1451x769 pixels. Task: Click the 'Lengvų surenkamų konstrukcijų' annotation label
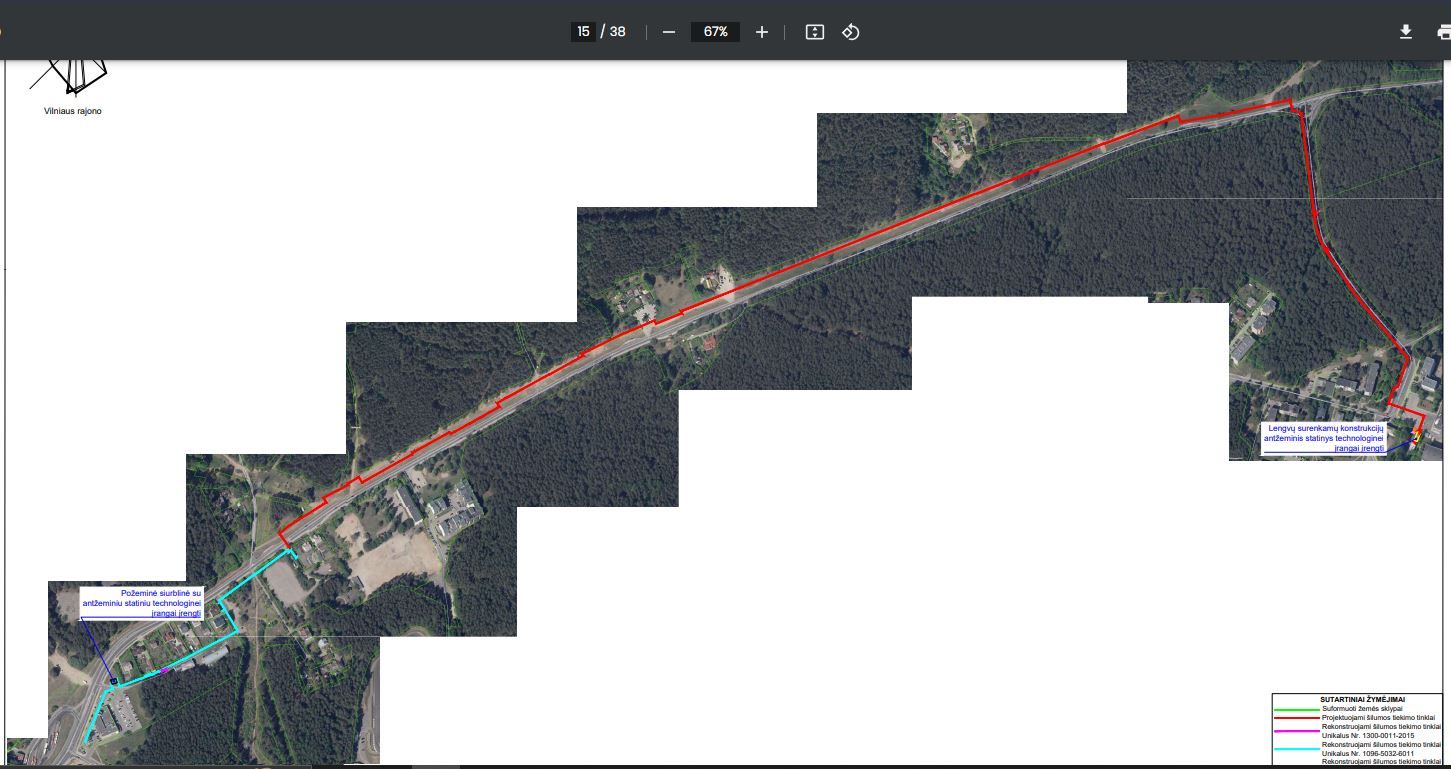click(x=1323, y=438)
